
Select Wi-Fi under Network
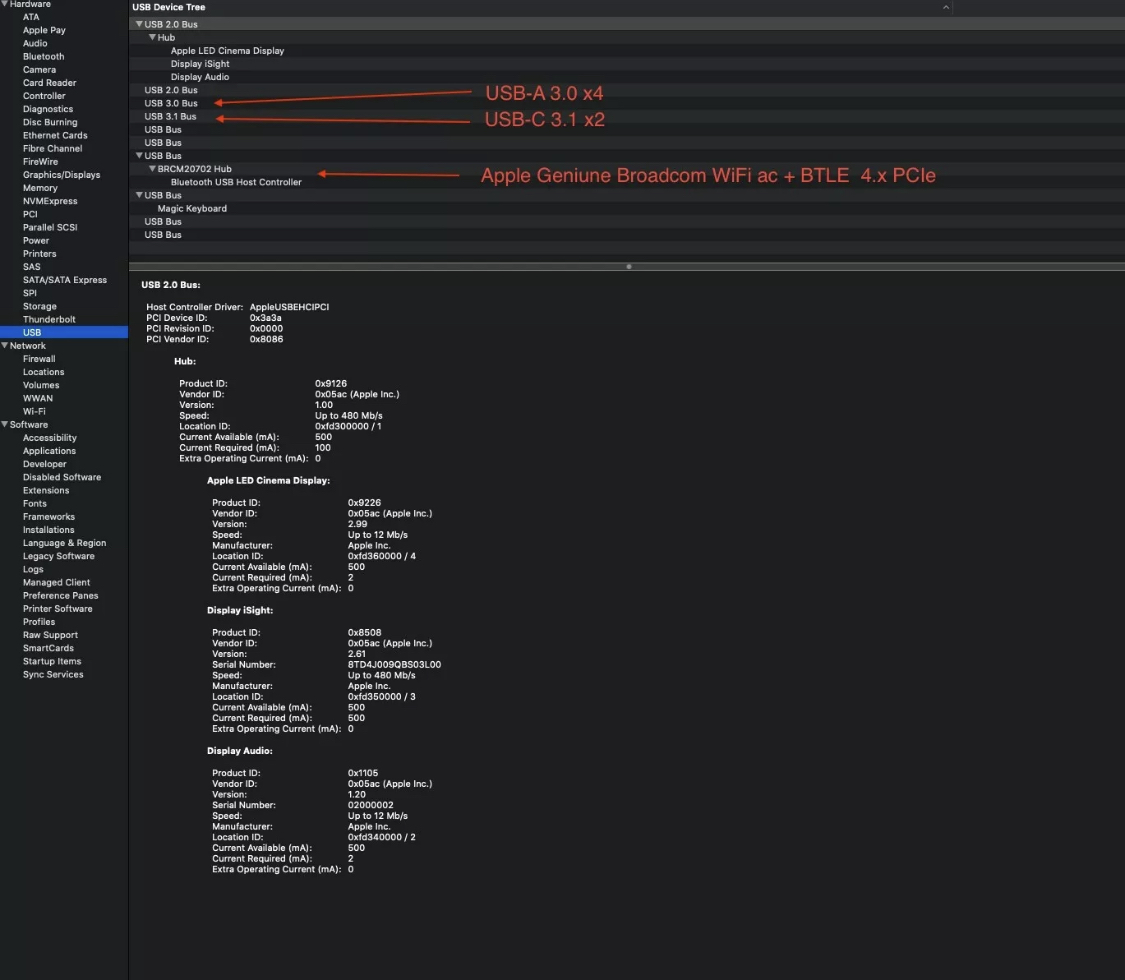(34, 411)
